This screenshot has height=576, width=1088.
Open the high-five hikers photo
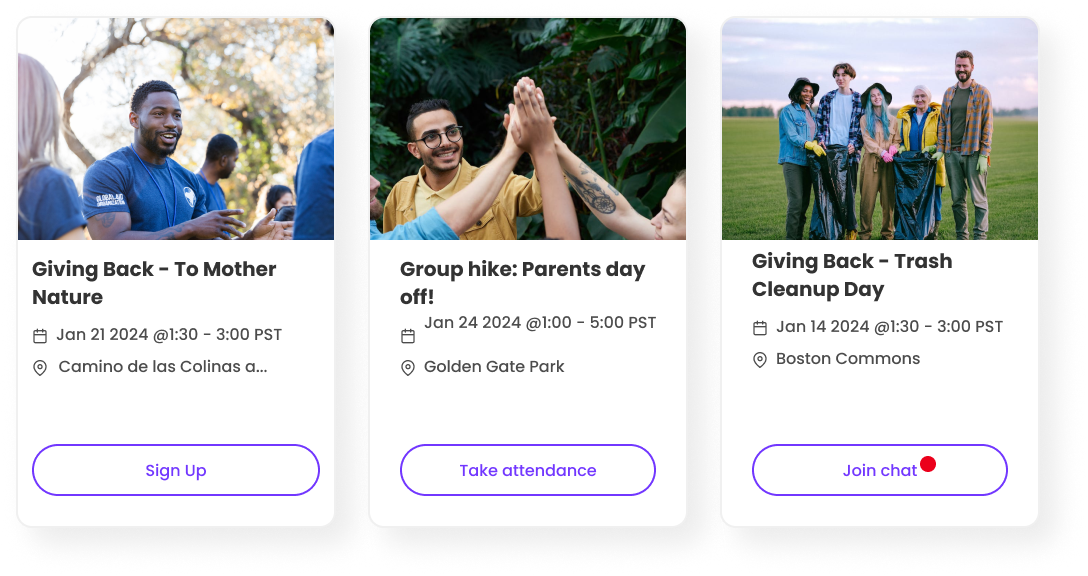[x=527, y=129]
